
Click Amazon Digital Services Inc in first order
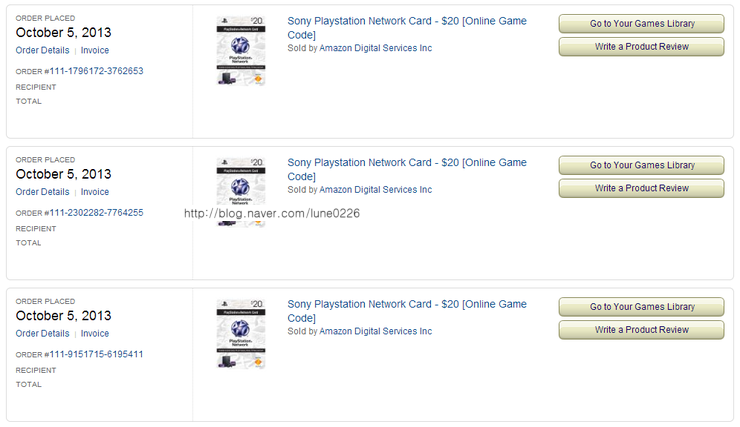(375, 48)
